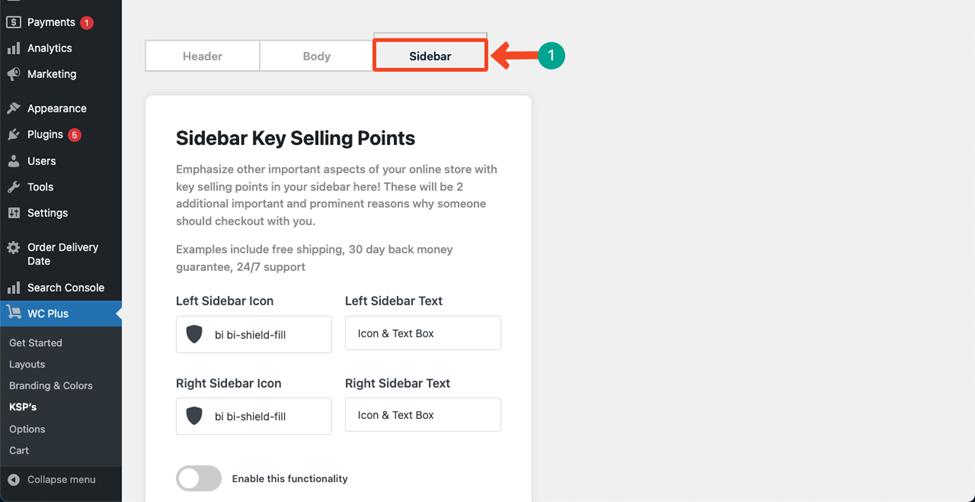Click the Left Sidebar Text input field
975x502 pixels.
[x=423, y=333]
